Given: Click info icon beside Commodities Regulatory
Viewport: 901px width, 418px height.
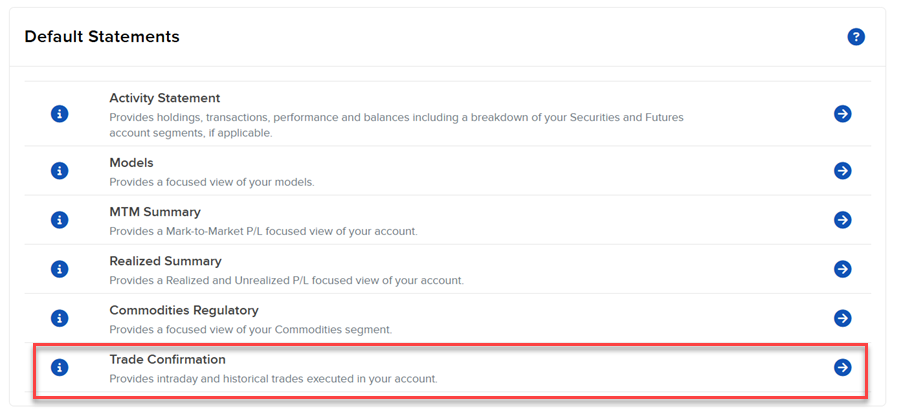Looking at the screenshot, I should pos(59,318).
